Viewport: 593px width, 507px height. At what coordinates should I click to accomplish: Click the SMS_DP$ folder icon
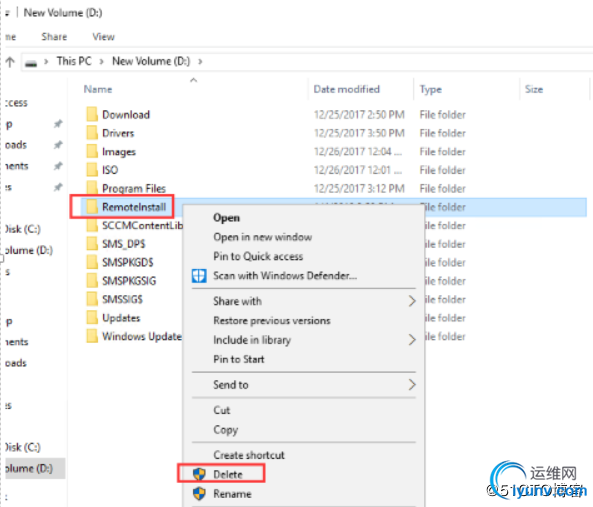(92, 243)
